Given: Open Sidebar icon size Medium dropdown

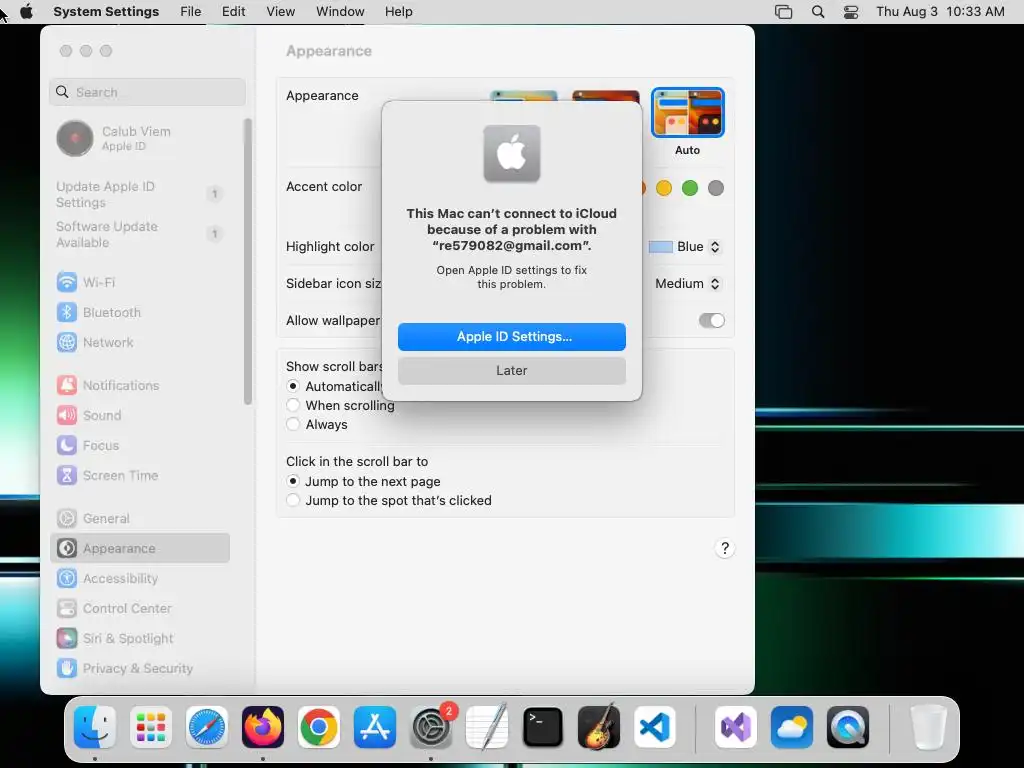Looking at the screenshot, I should point(688,283).
